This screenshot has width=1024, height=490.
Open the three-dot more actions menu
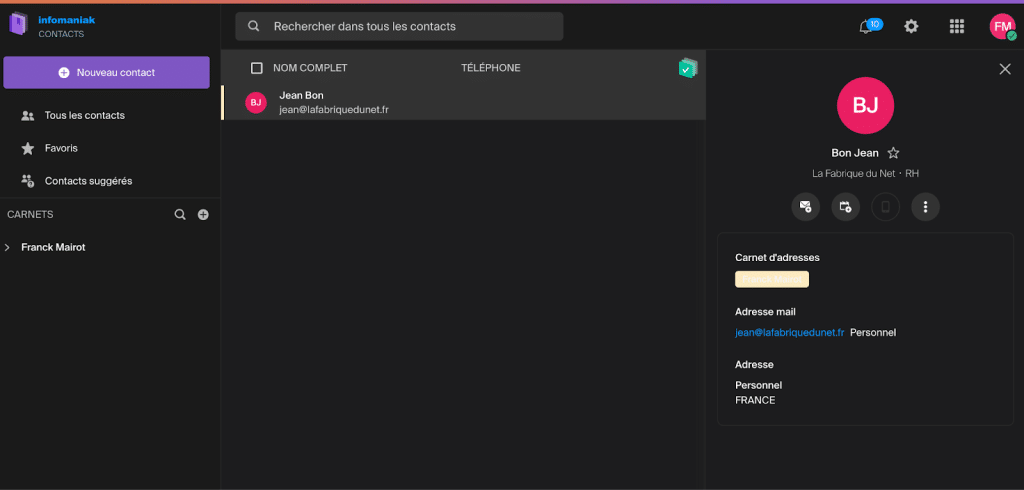coord(925,207)
